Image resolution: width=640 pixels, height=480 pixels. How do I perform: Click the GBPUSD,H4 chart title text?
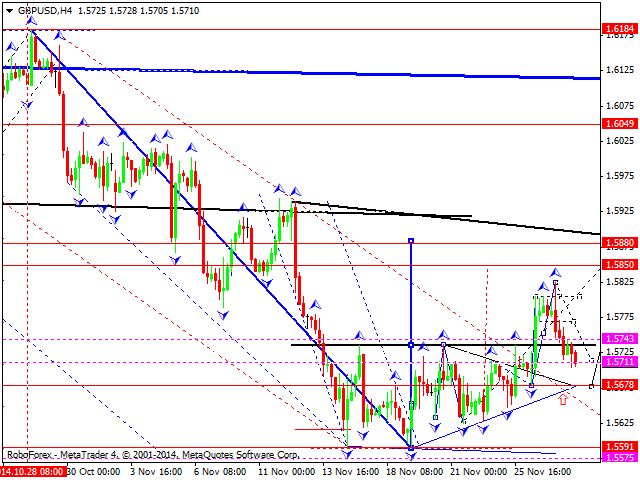click(45, 11)
